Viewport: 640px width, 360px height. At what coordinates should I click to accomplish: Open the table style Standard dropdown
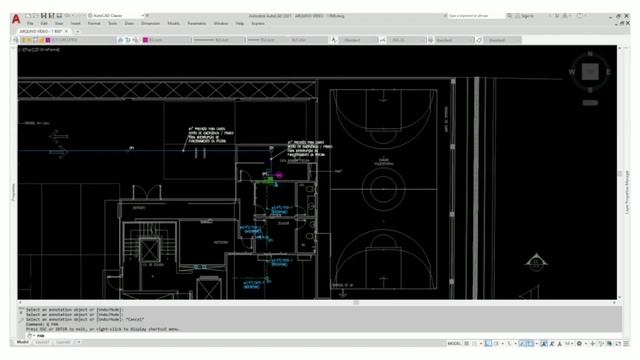[x=454, y=40]
